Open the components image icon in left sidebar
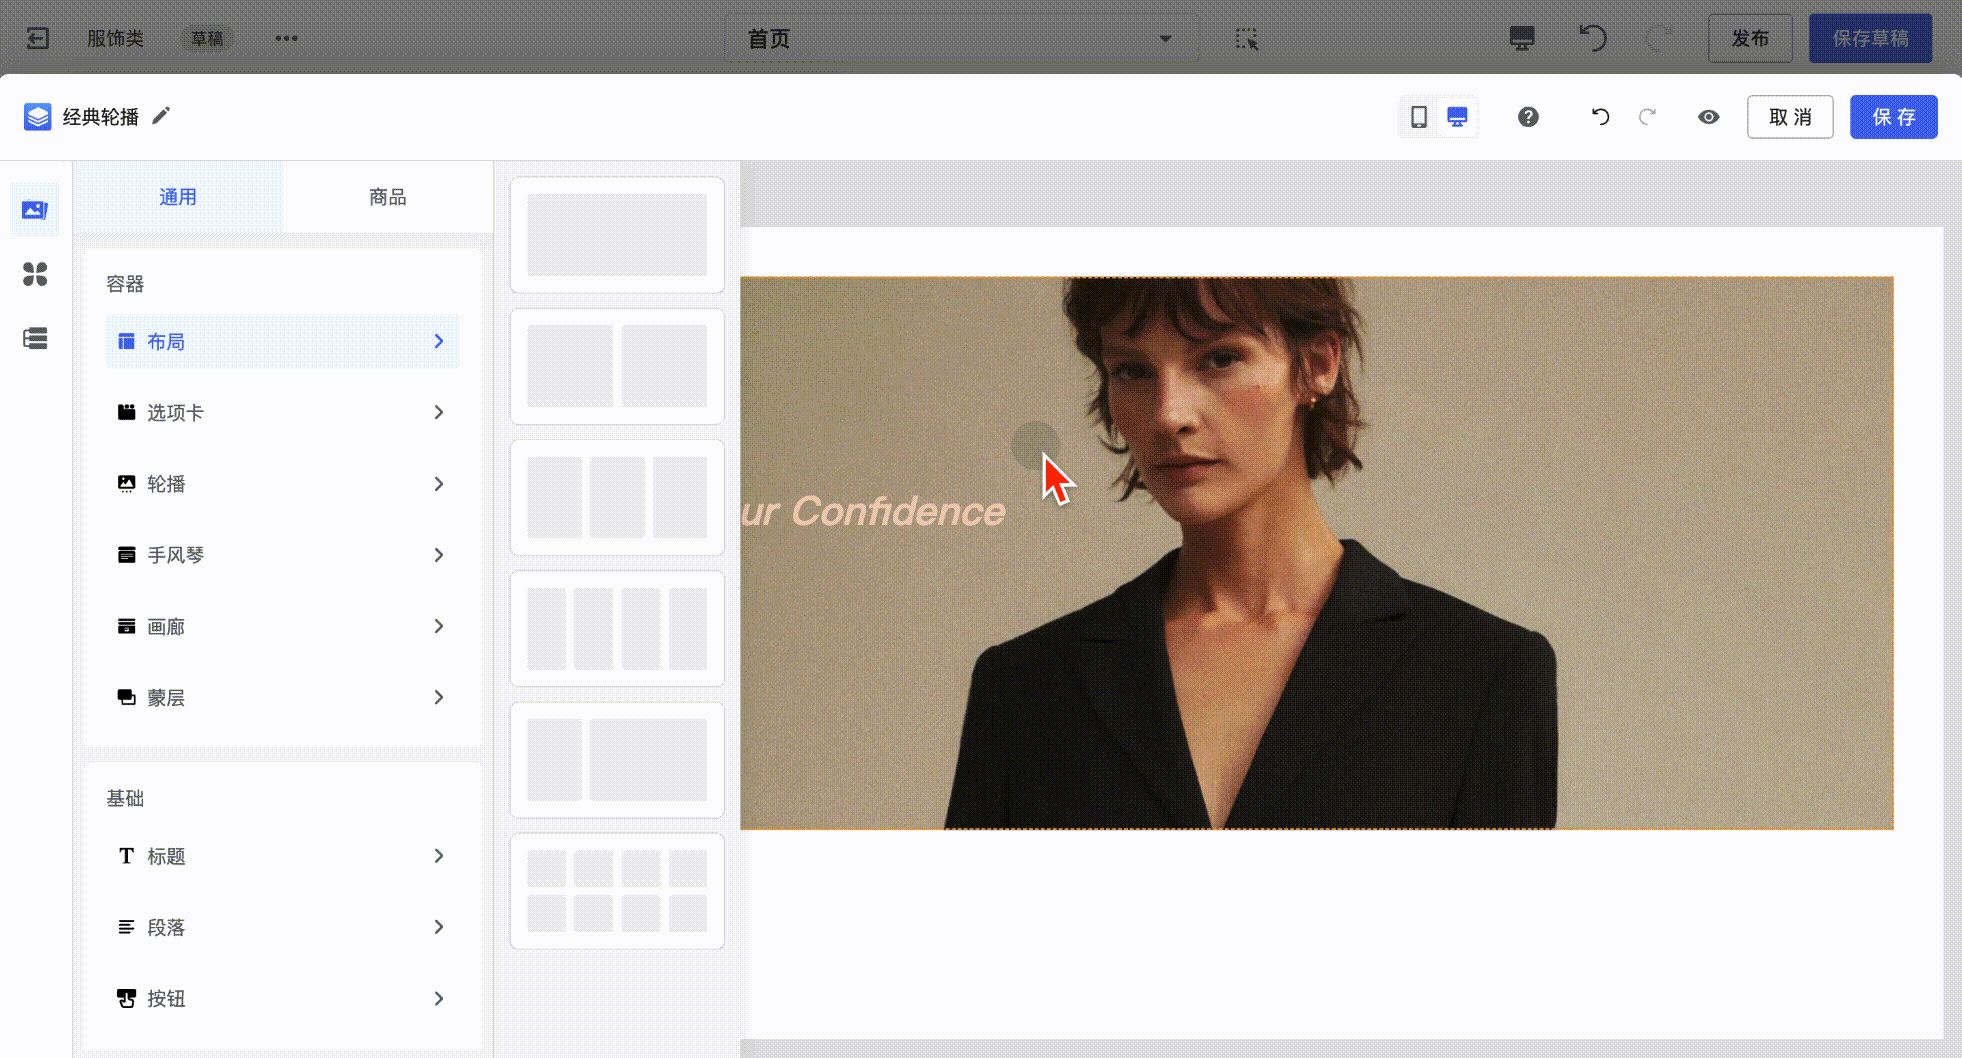The width and height of the screenshot is (1962, 1058). coord(35,210)
